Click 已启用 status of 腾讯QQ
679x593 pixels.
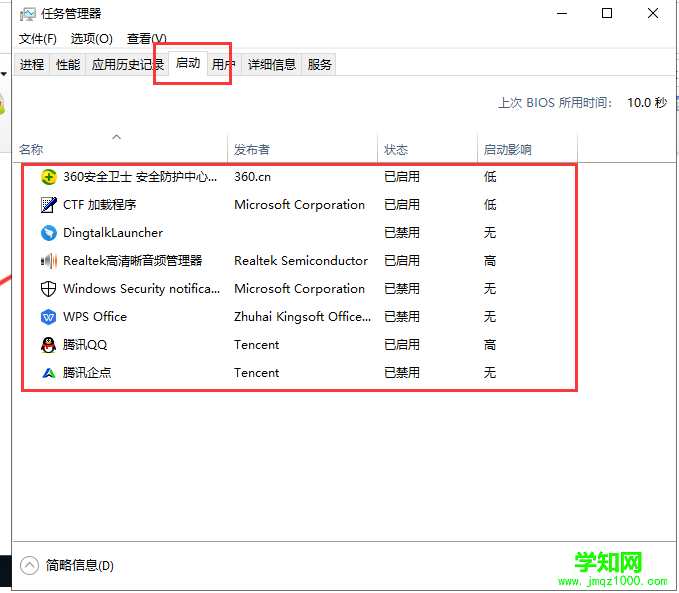click(402, 345)
